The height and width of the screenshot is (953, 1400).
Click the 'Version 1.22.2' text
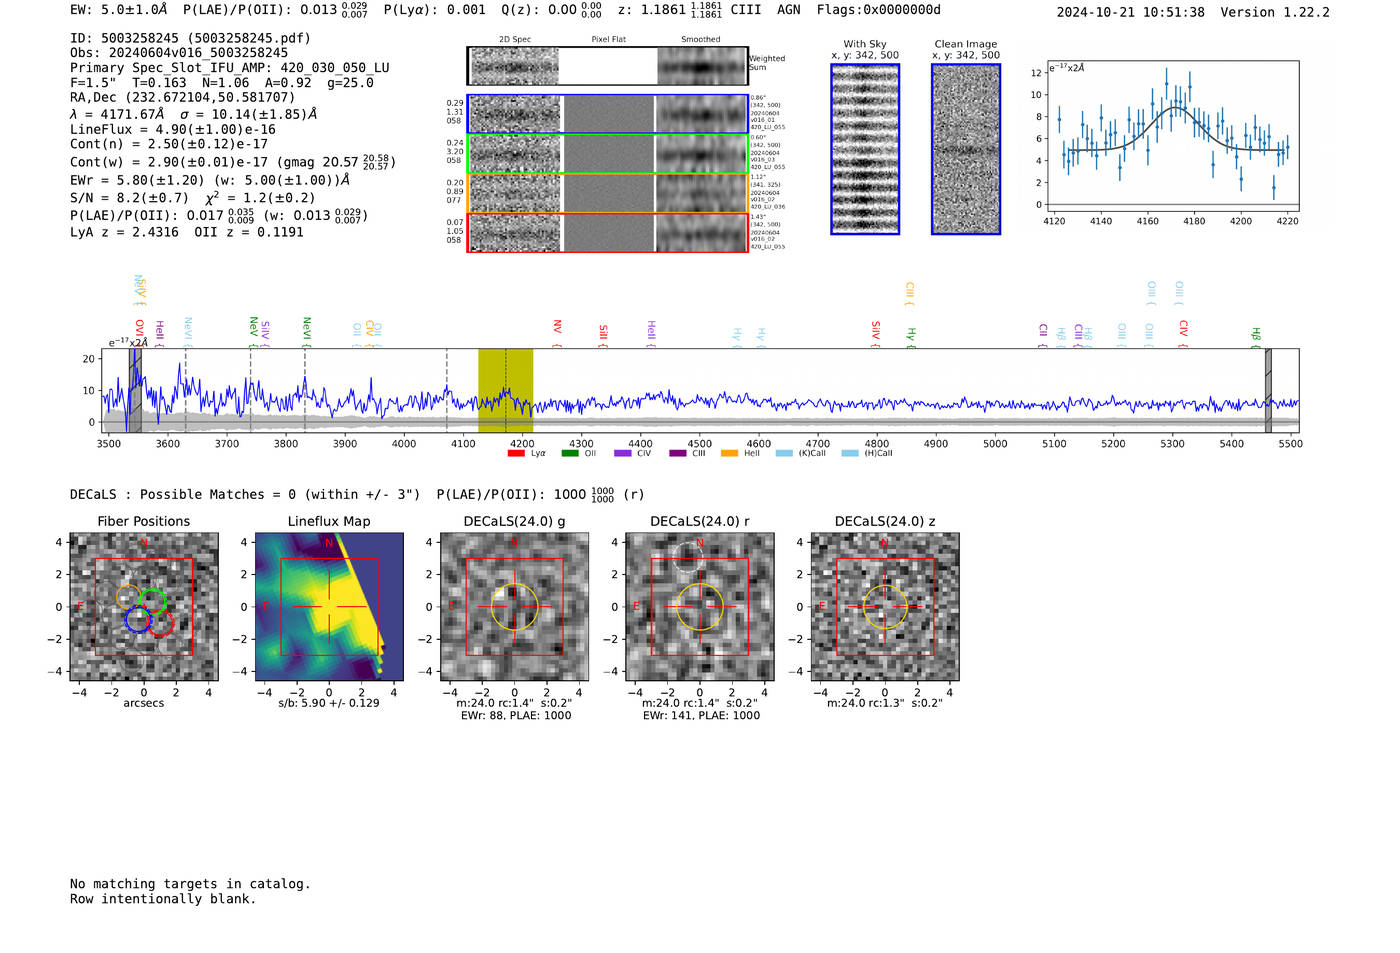click(1275, 12)
